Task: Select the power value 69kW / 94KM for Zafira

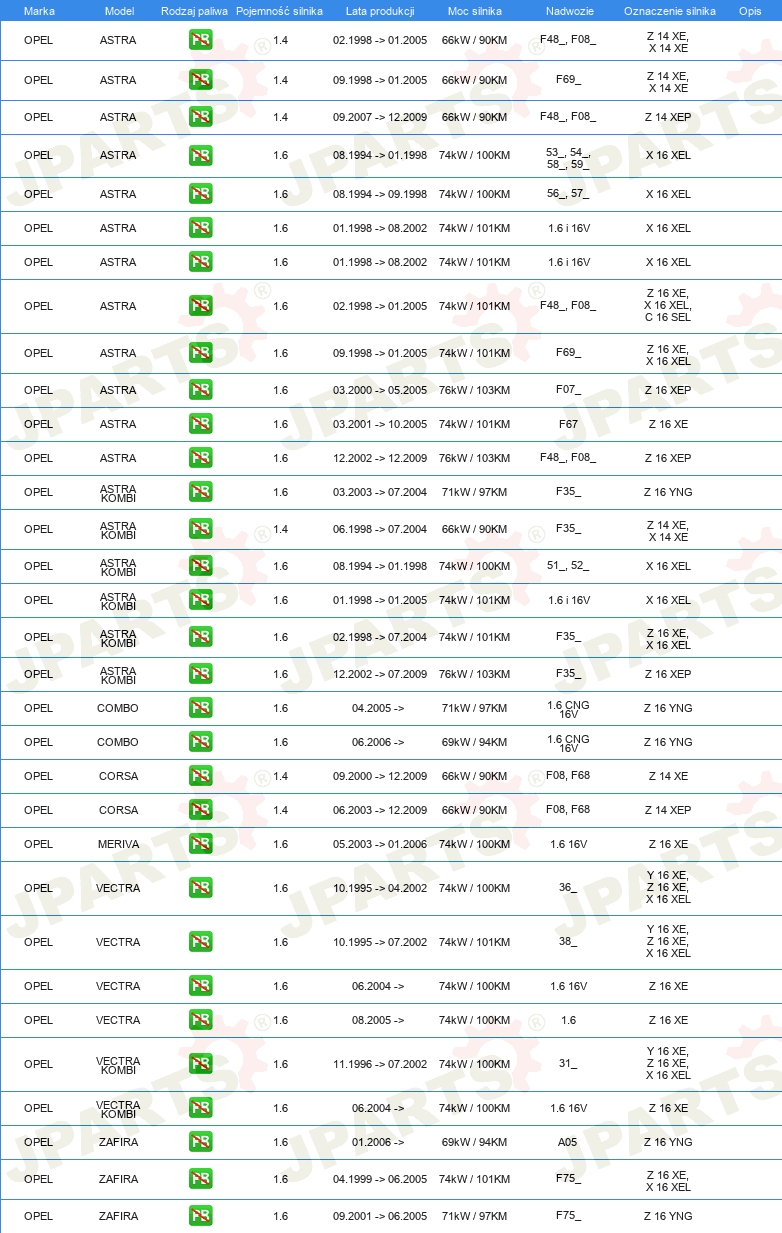Action: tap(475, 1142)
